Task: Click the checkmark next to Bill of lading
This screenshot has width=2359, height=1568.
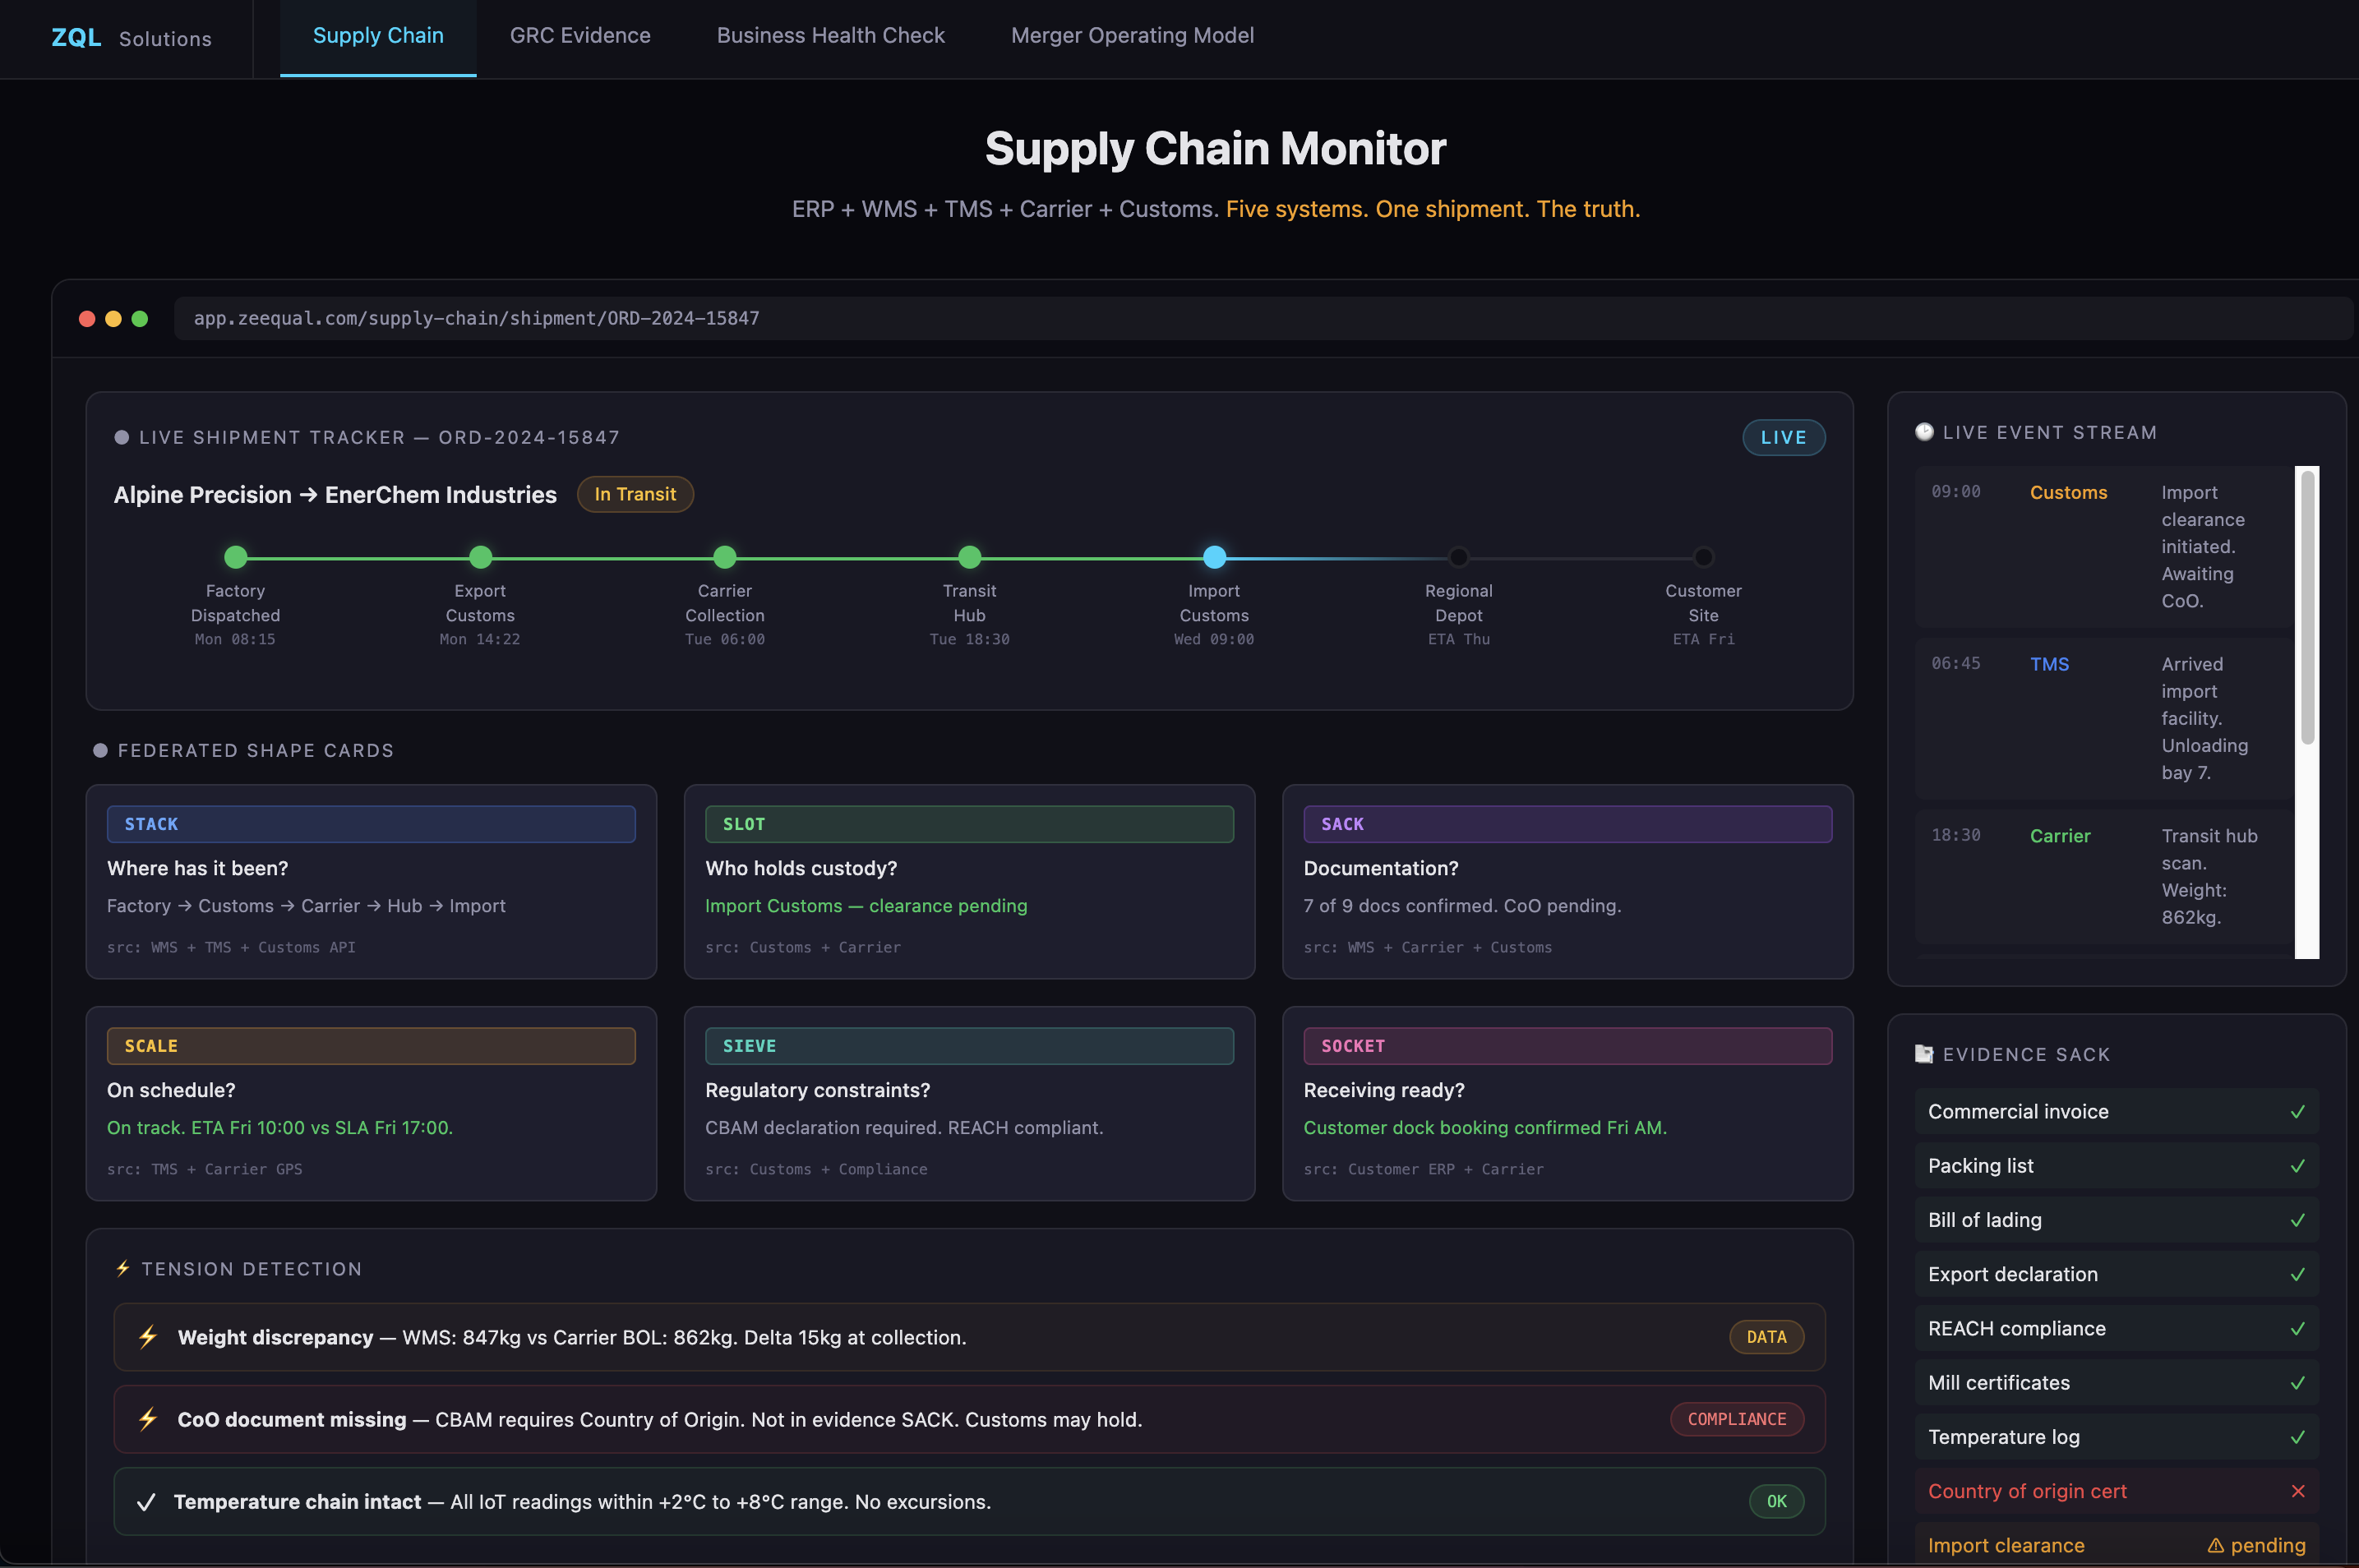Action: [x=2297, y=1220]
